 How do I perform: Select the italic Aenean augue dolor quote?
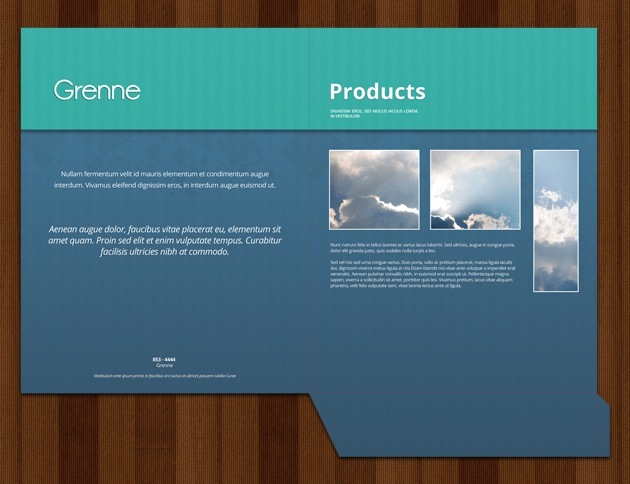tap(165, 240)
